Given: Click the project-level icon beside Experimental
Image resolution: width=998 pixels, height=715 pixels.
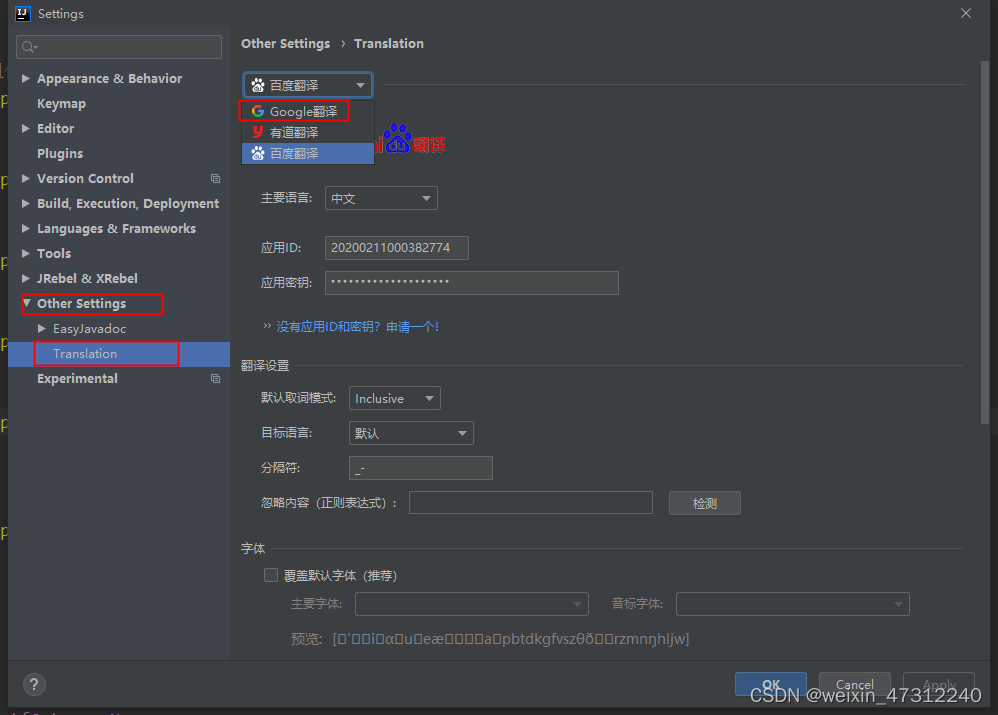Looking at the screenshot, I should tap(216, 379).
